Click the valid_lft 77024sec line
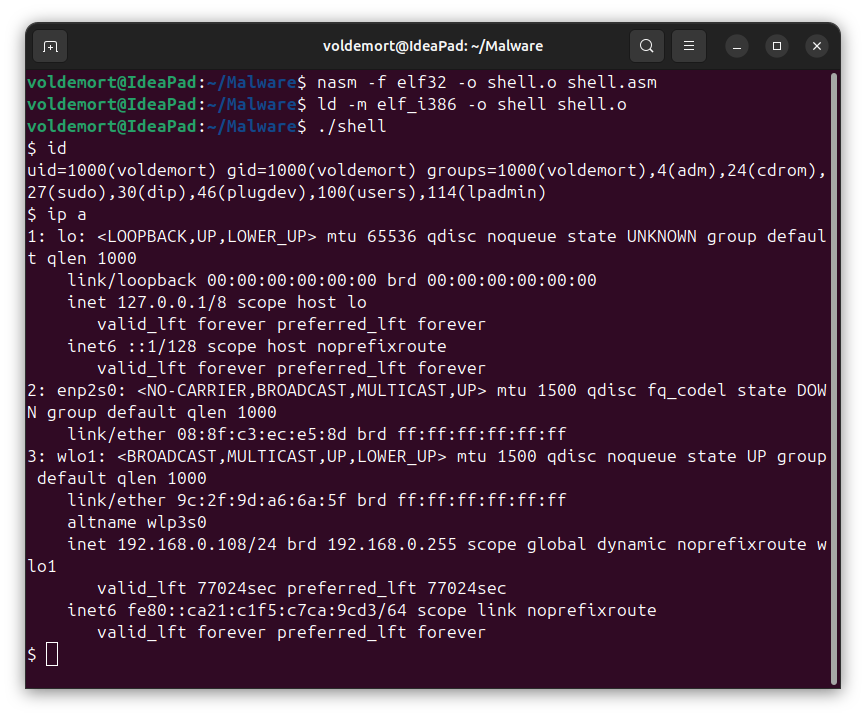This screenshot has height=717, width=866. 302,589
